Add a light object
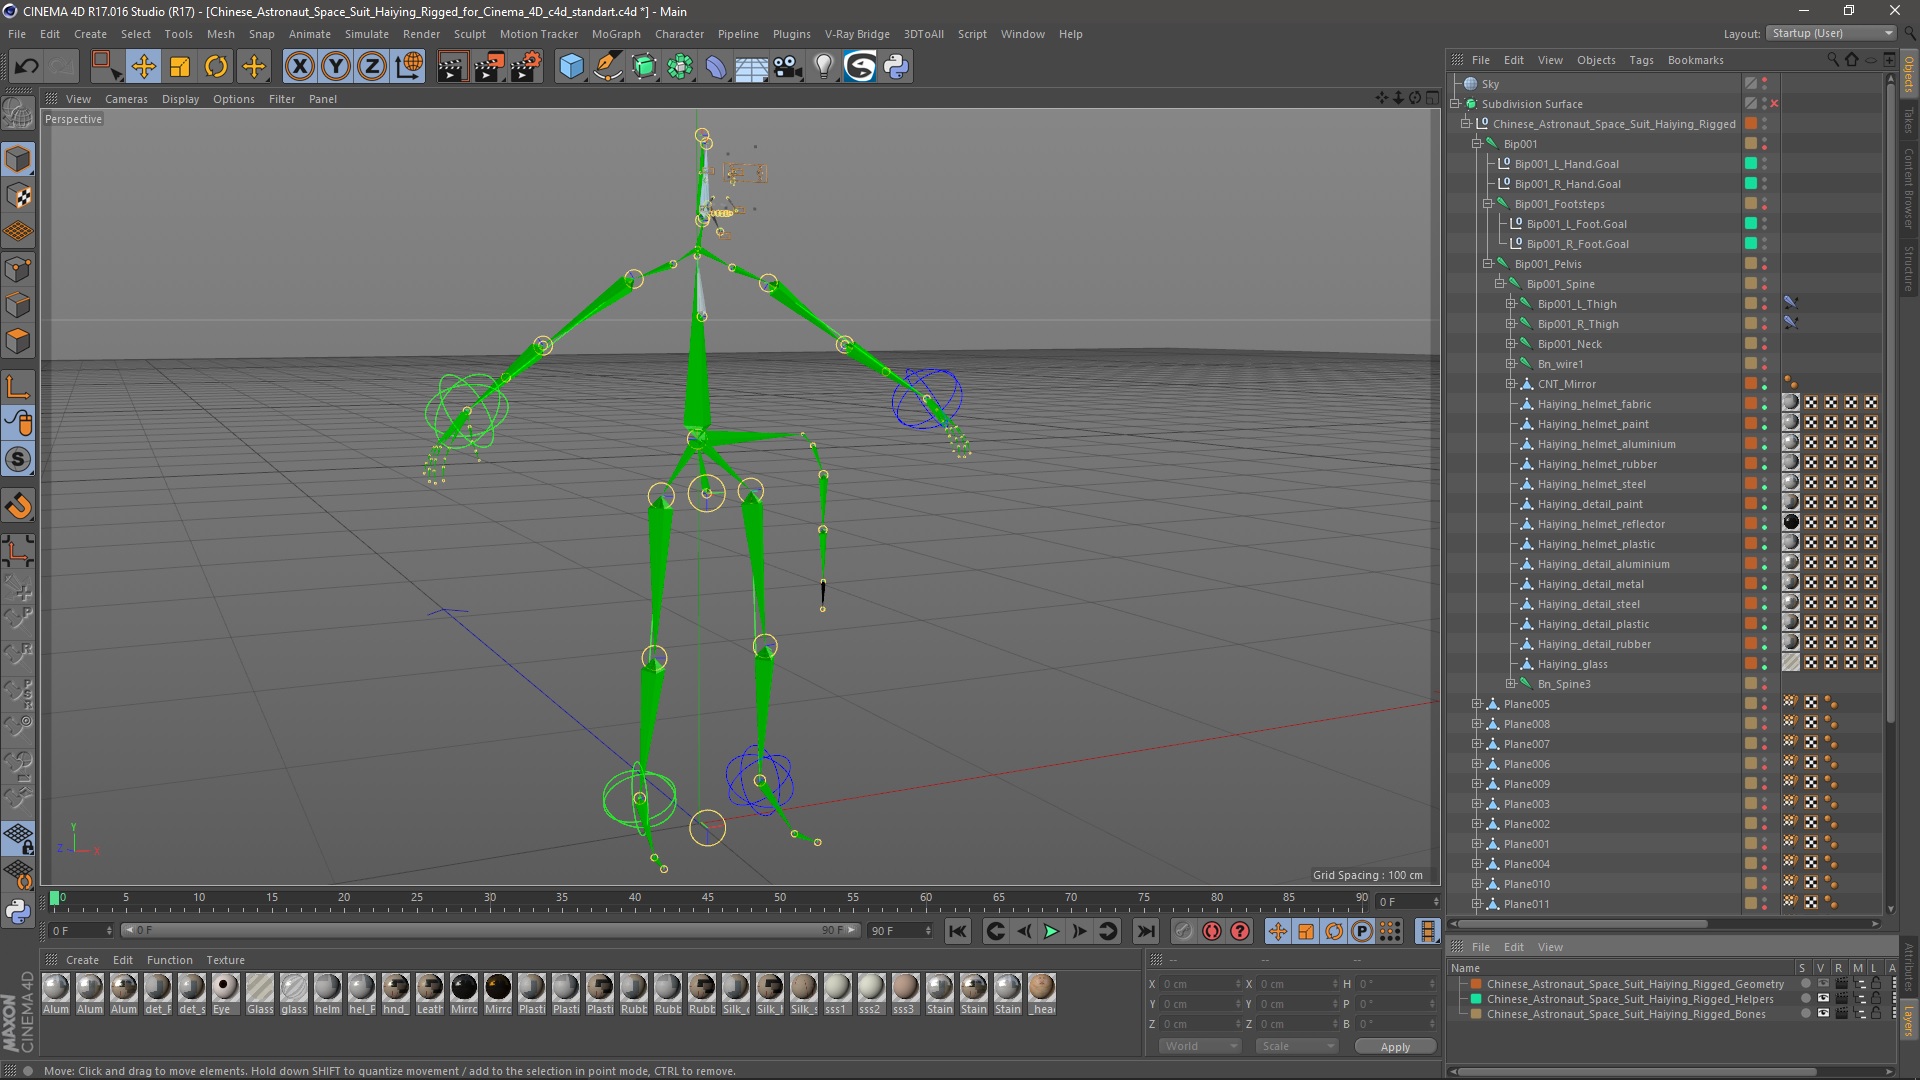 (x=823, y=67)
